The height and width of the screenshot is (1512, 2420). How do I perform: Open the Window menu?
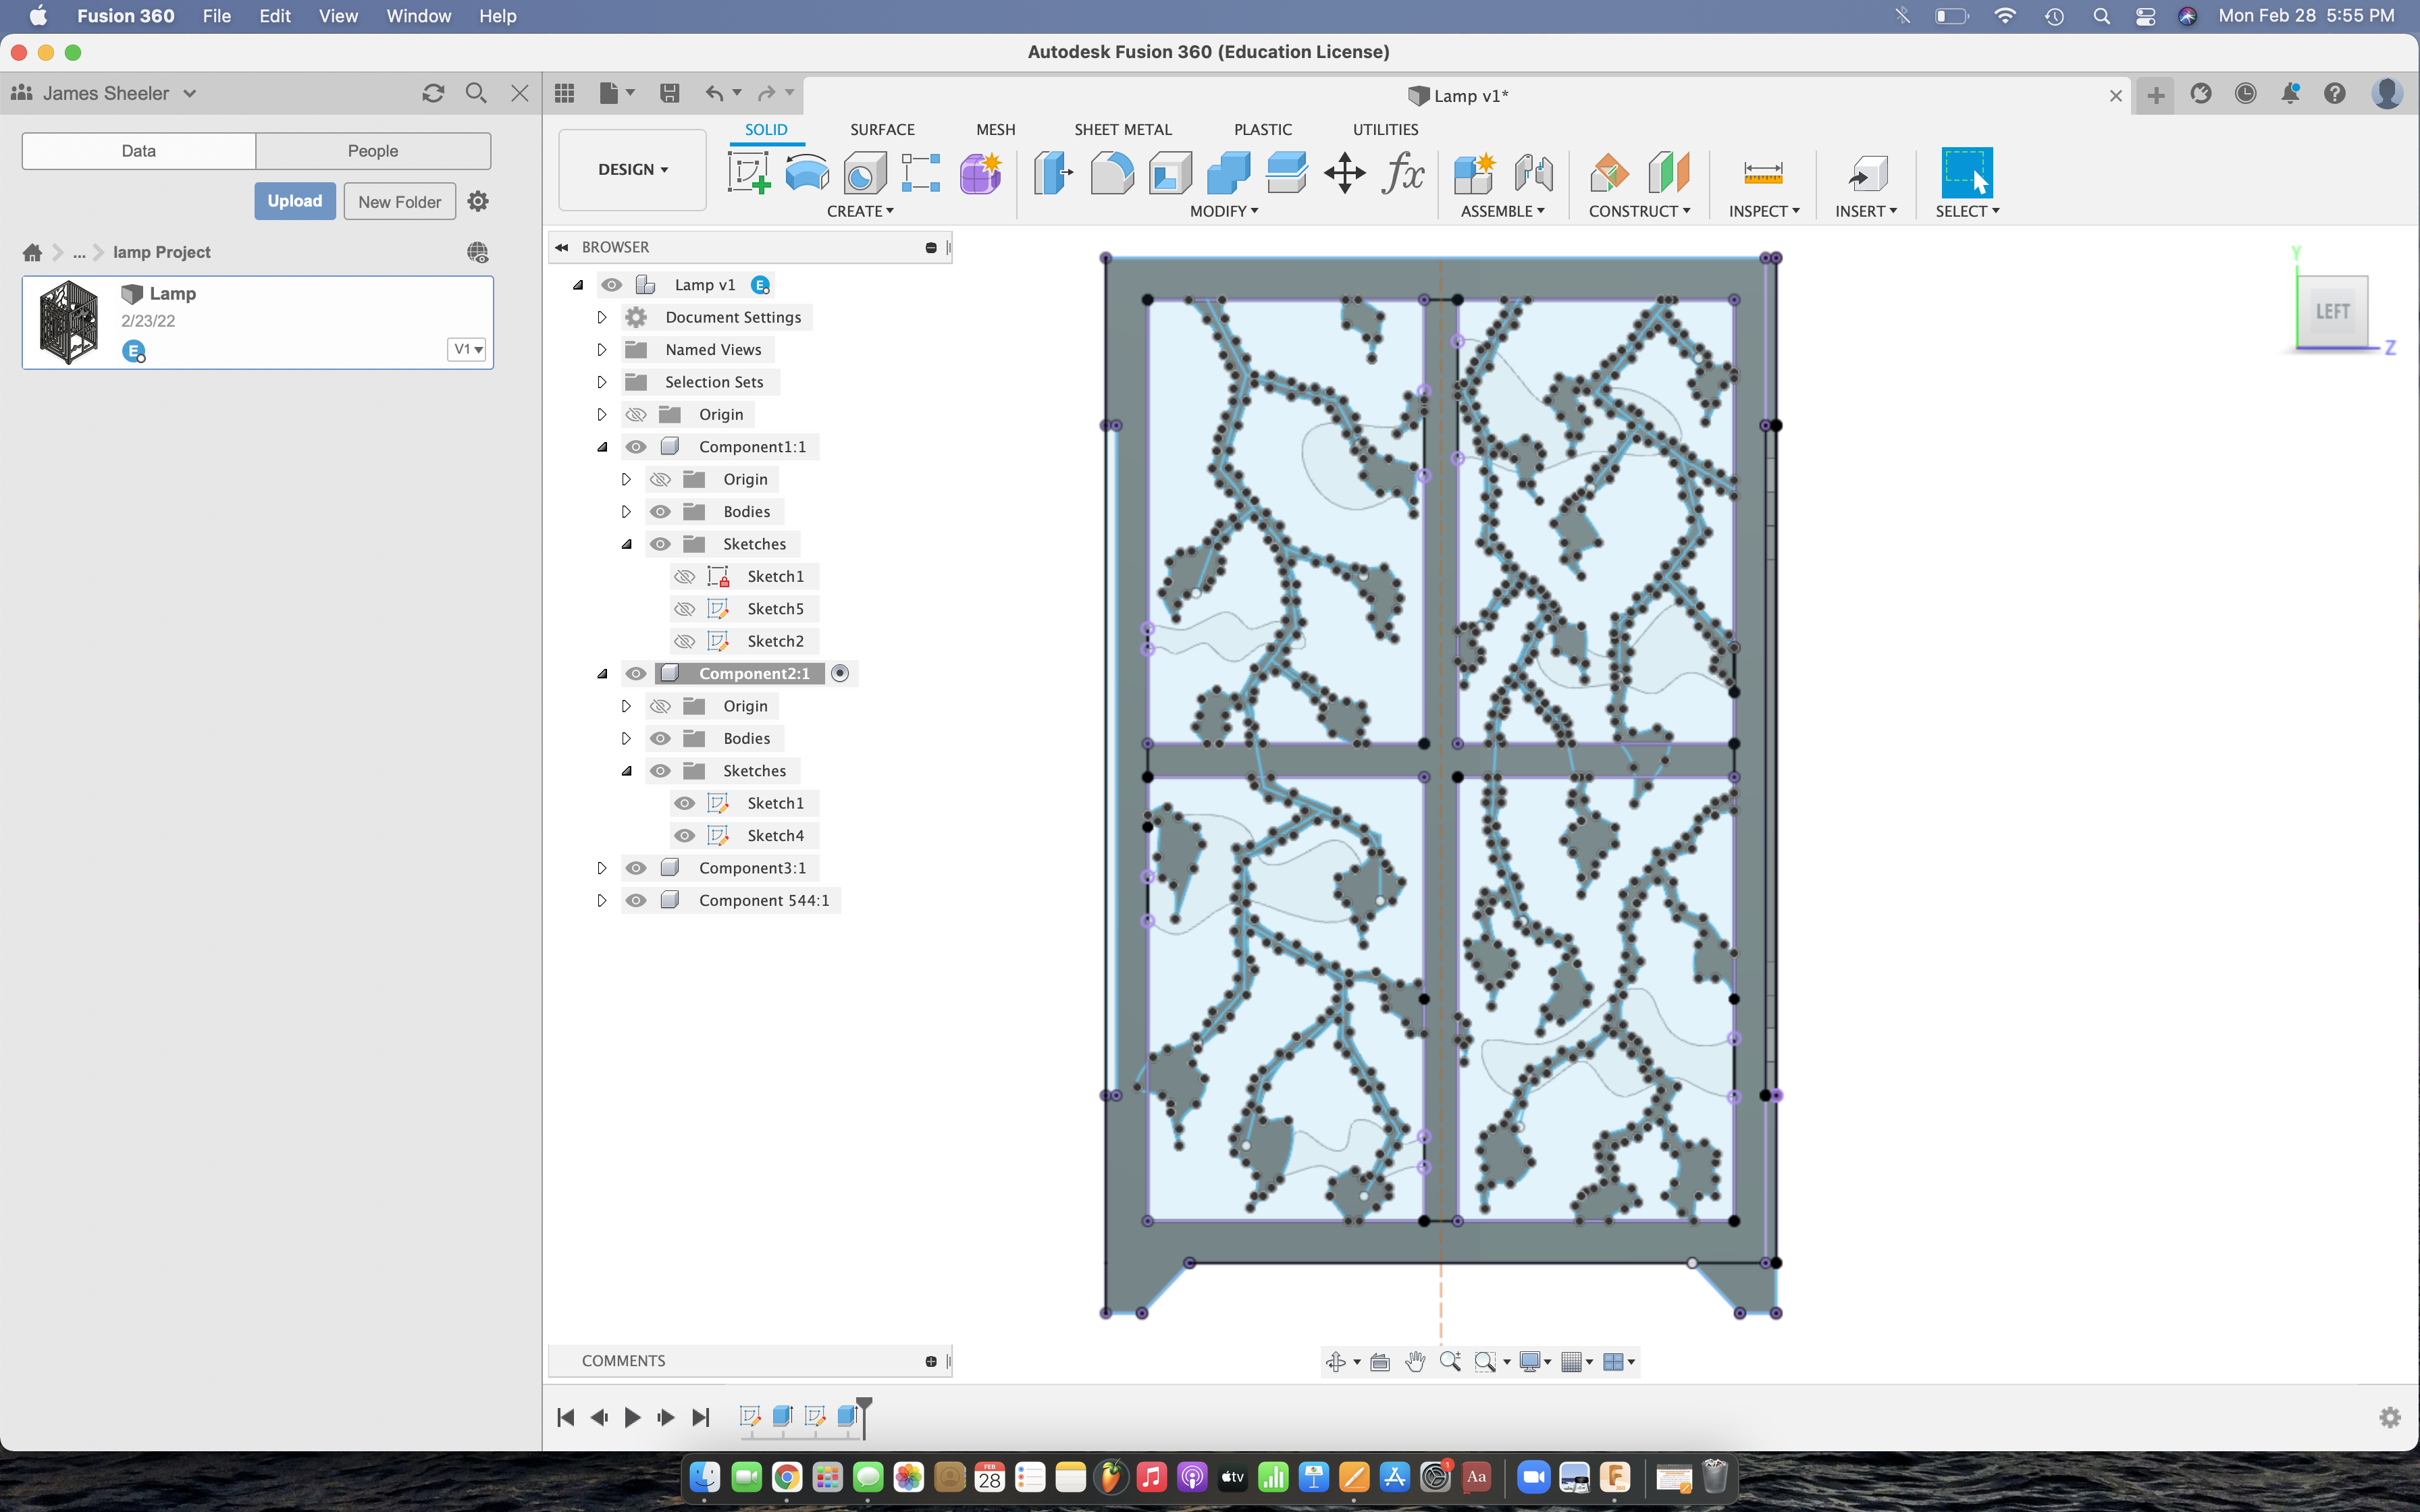(418, 15)
